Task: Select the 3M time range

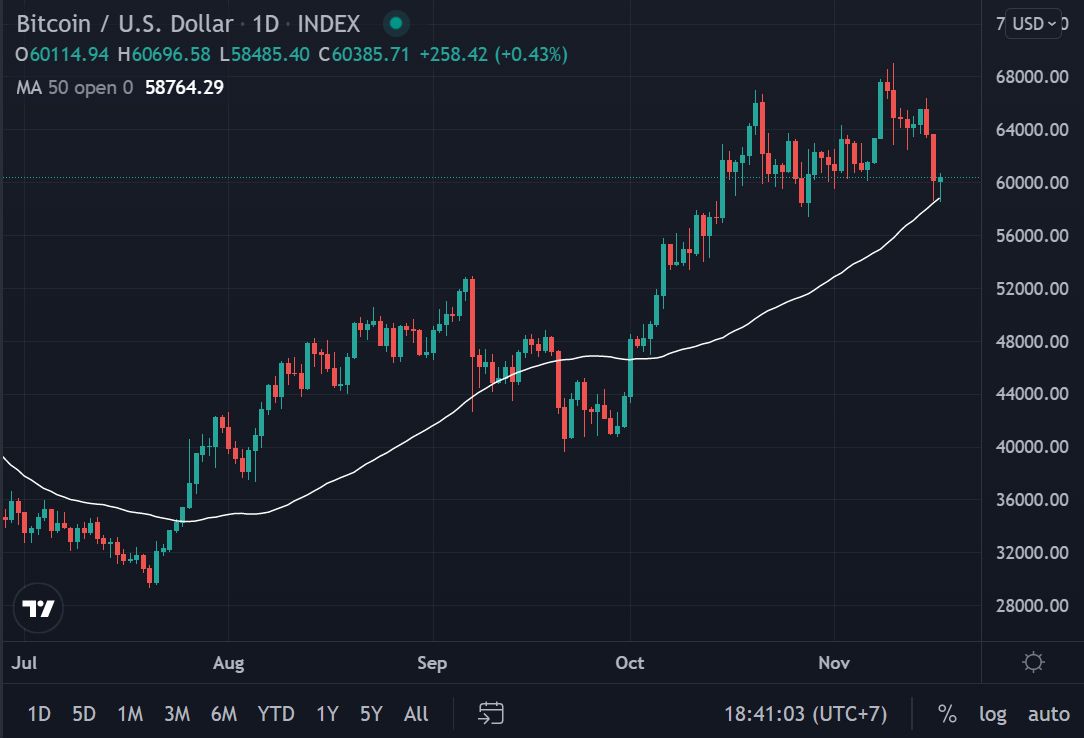Action: click(x=177, y=714)
